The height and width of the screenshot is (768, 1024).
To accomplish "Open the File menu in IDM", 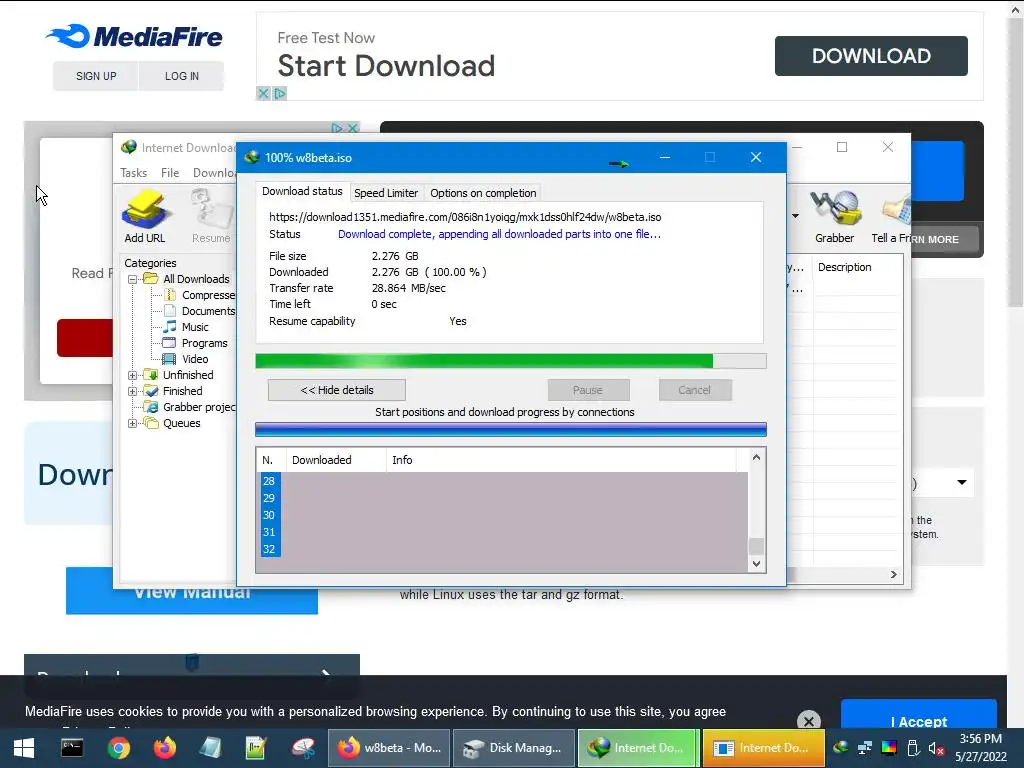I will click(170, 172).
